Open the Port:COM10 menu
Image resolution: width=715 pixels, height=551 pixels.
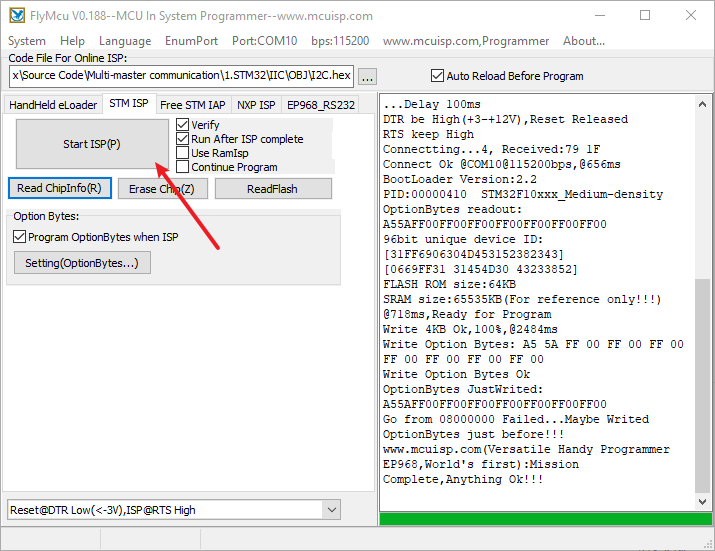(264, 41)
